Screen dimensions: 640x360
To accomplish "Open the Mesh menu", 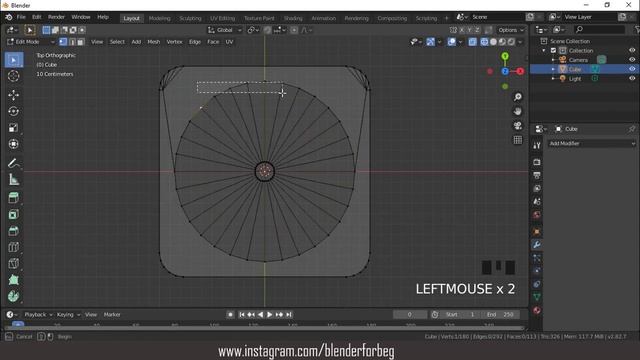I will tap(153, 42).
